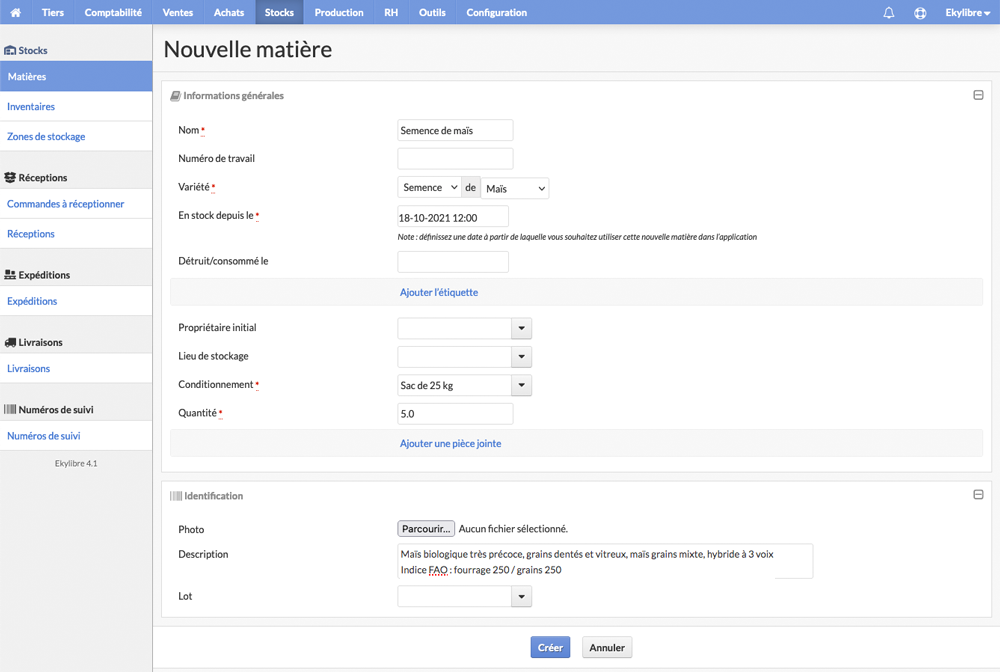1000x672 pixels.
Task: Open the Expéditions sidebar link
Action: click(76, 301)
